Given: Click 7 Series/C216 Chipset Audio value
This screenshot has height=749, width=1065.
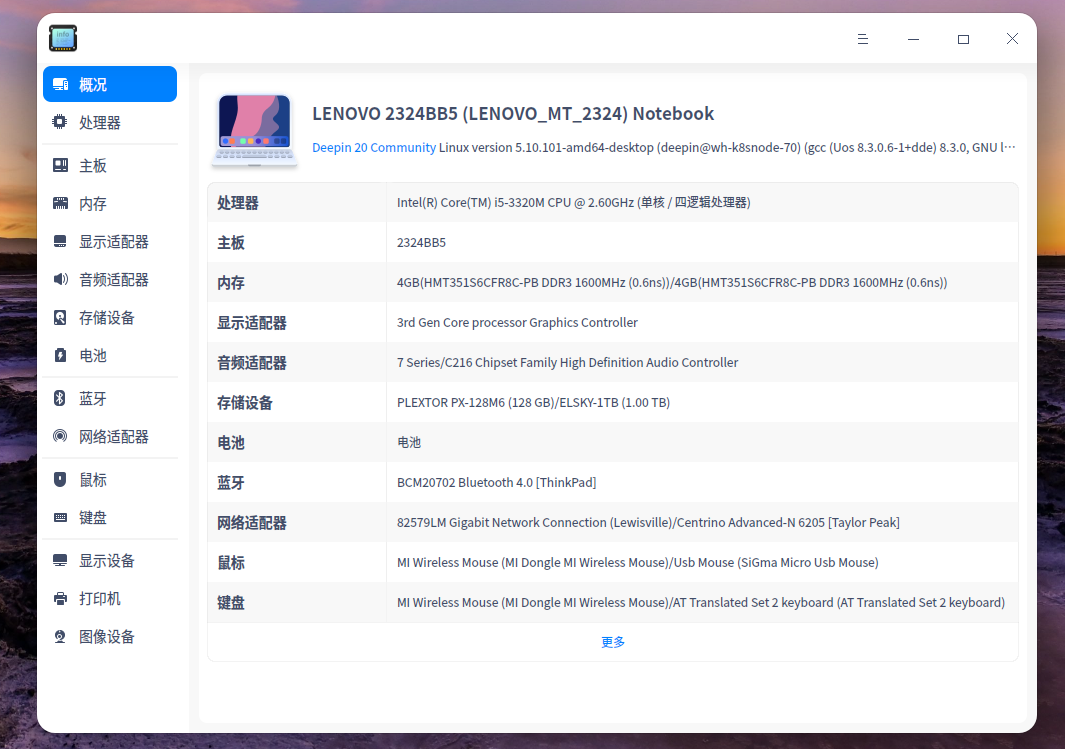Looking at the screenshot, I should click(567, 363).
